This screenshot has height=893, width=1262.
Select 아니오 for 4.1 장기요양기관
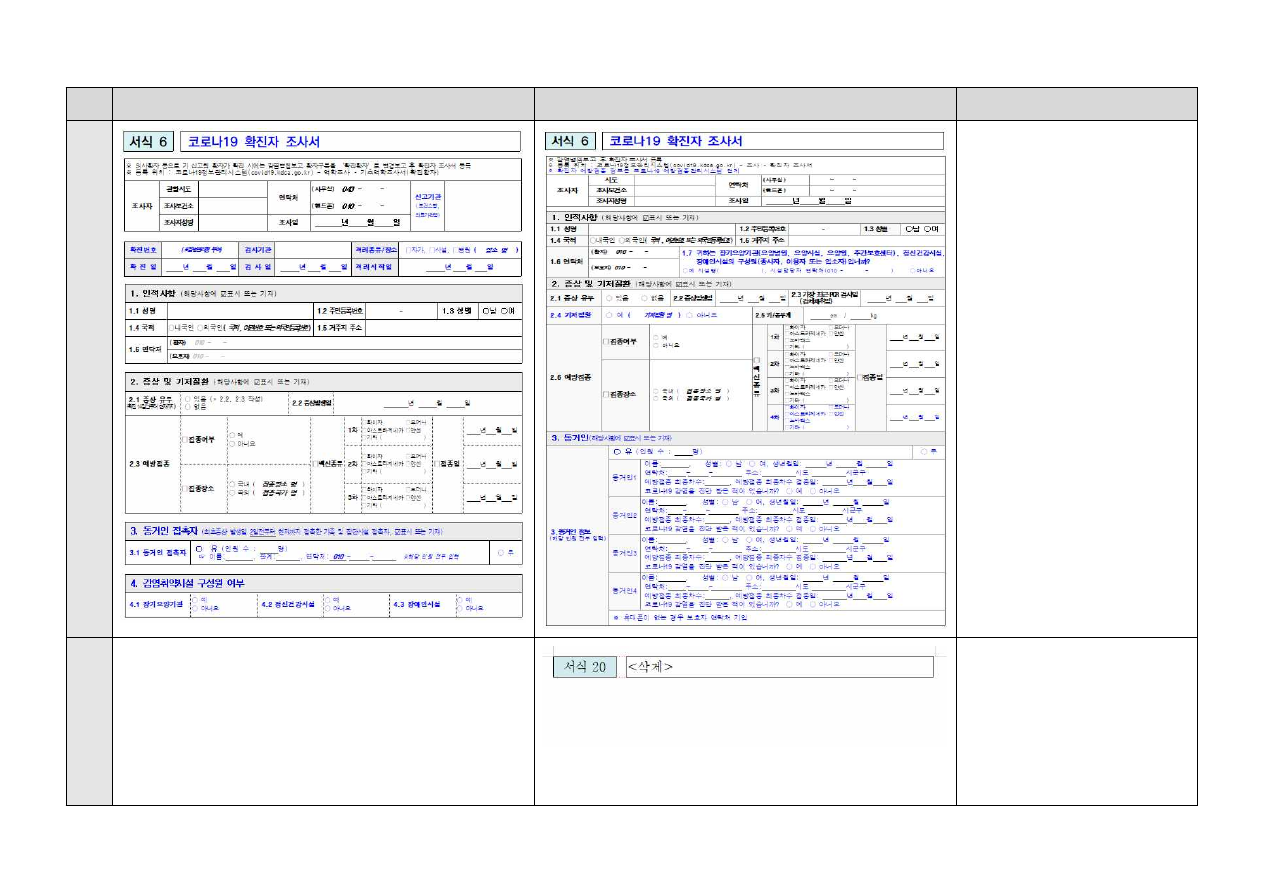pyautogui.click(x=194, y=607)
